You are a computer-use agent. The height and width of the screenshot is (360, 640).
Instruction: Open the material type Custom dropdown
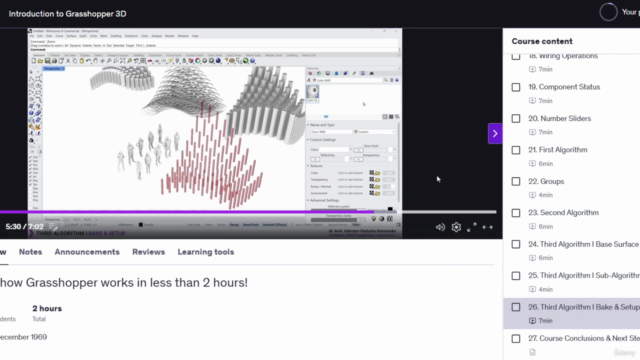pos(374,132)
